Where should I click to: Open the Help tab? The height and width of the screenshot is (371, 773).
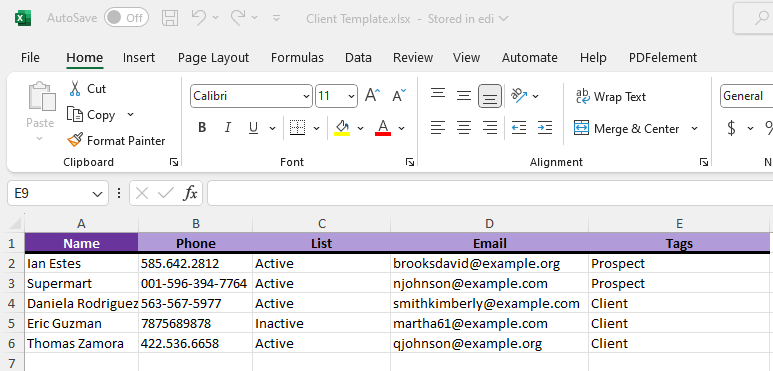pos(593,58)
